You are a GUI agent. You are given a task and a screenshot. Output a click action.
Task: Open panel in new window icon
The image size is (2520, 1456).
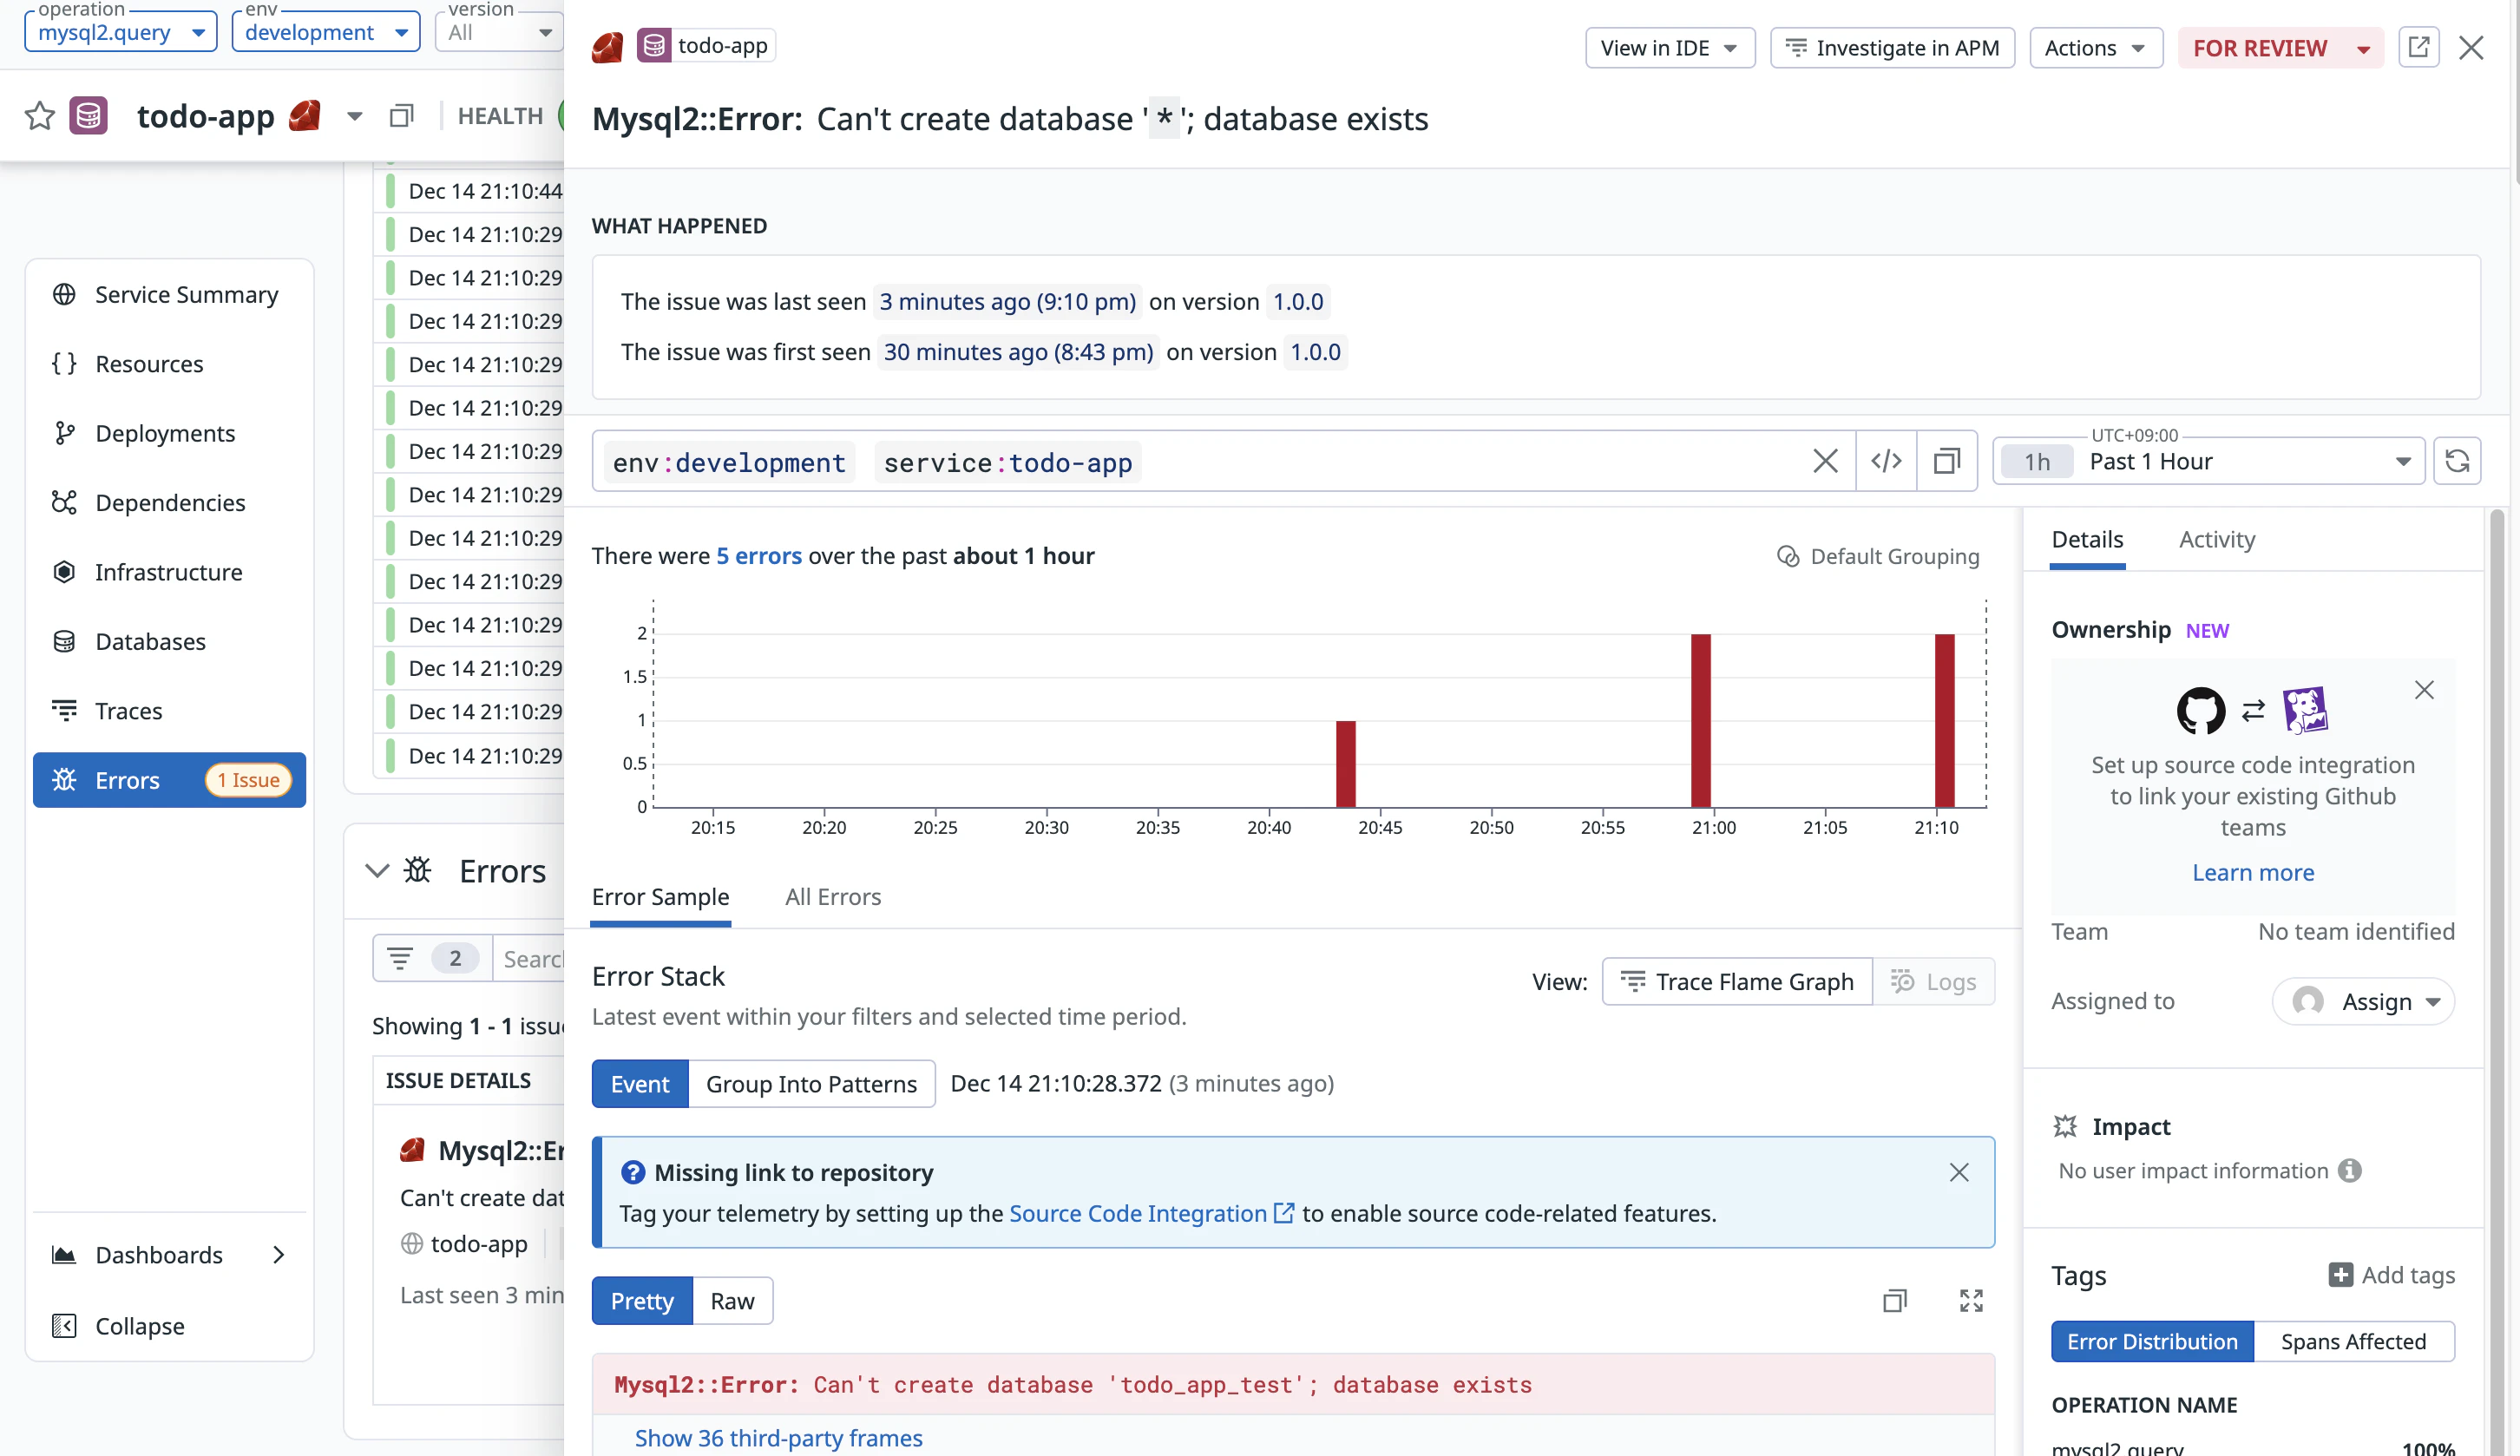[2418, 47]
